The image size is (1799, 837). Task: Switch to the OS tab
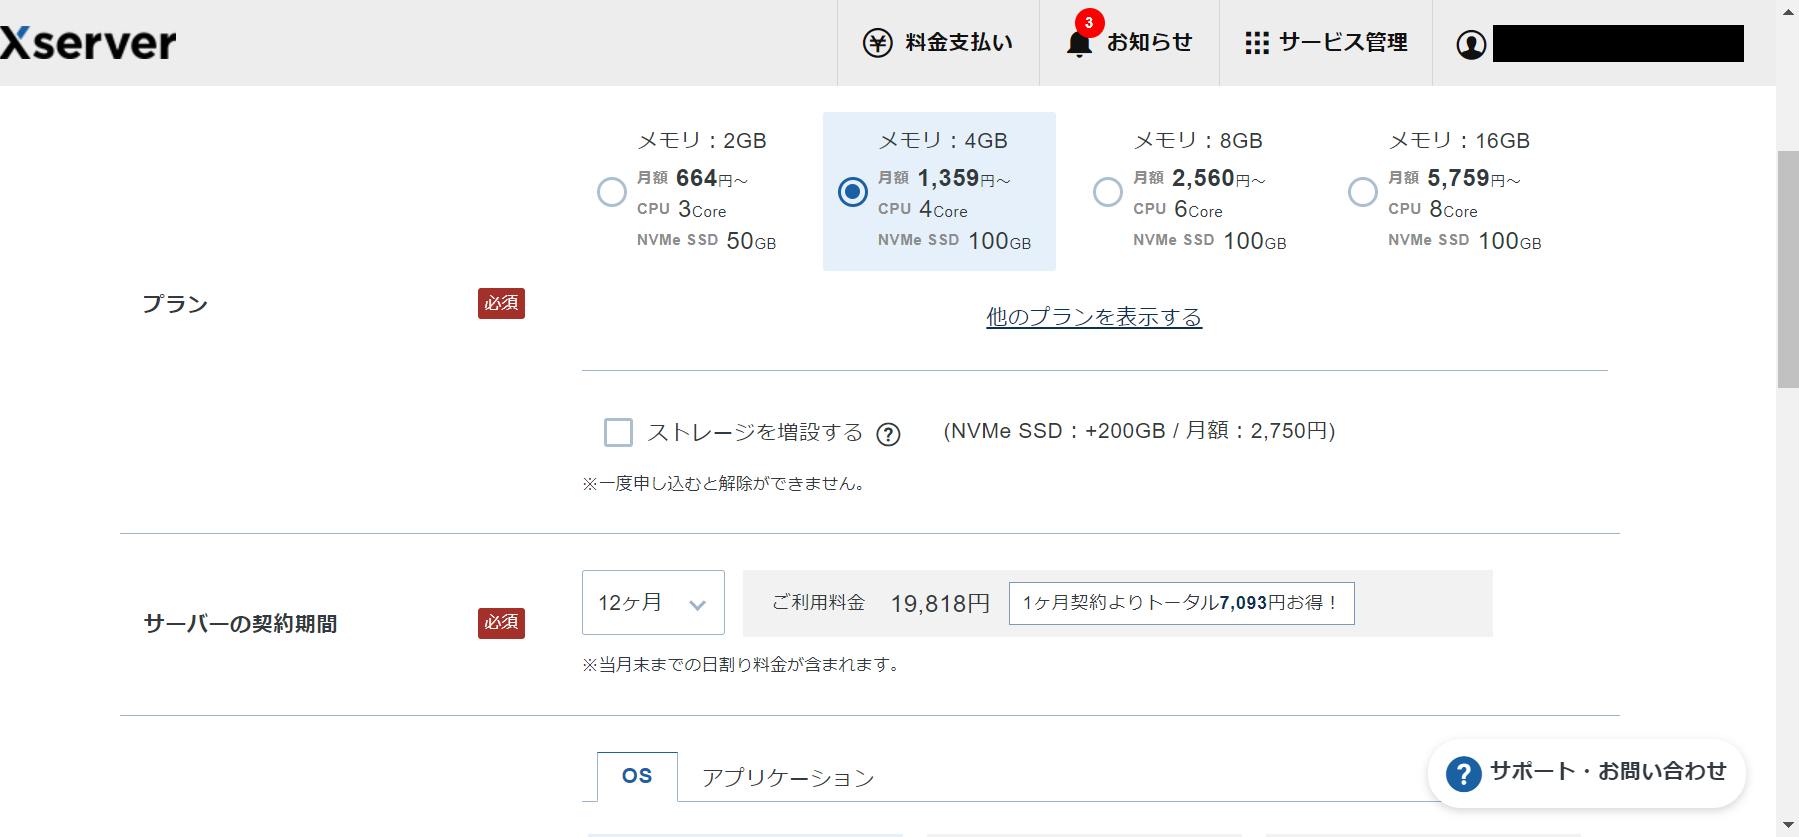point(637,776)
